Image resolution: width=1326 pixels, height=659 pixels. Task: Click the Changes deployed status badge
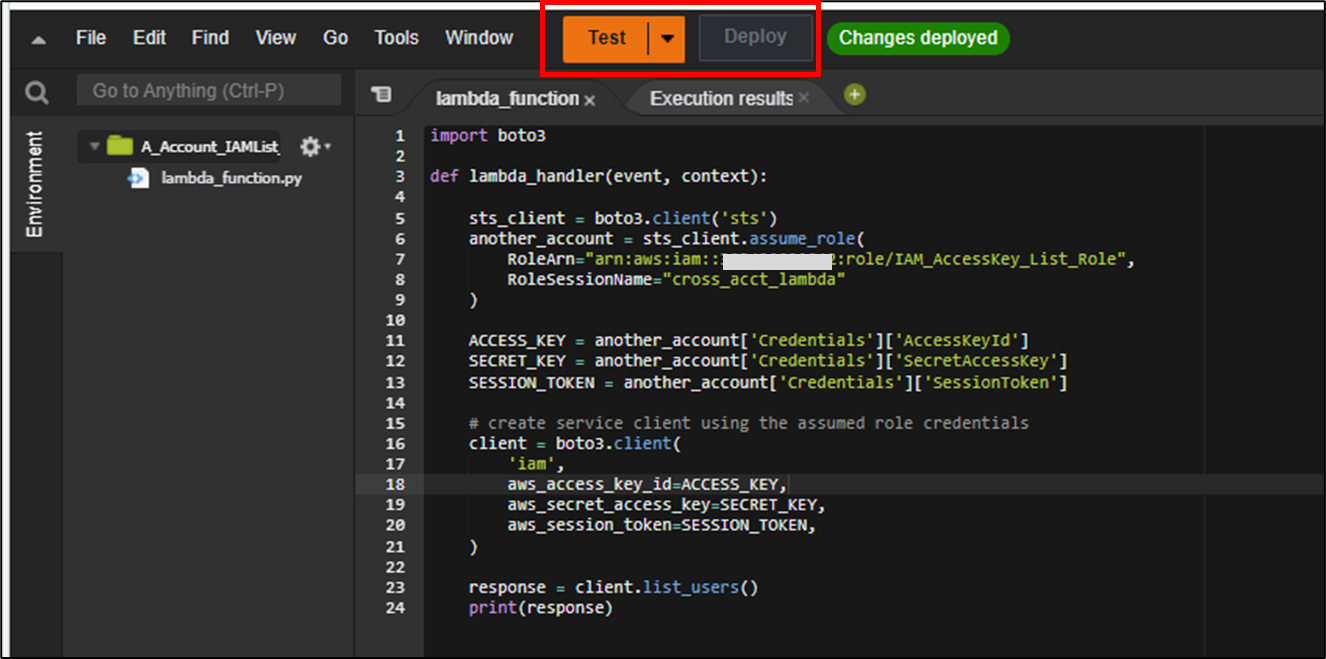click(918, 38)
